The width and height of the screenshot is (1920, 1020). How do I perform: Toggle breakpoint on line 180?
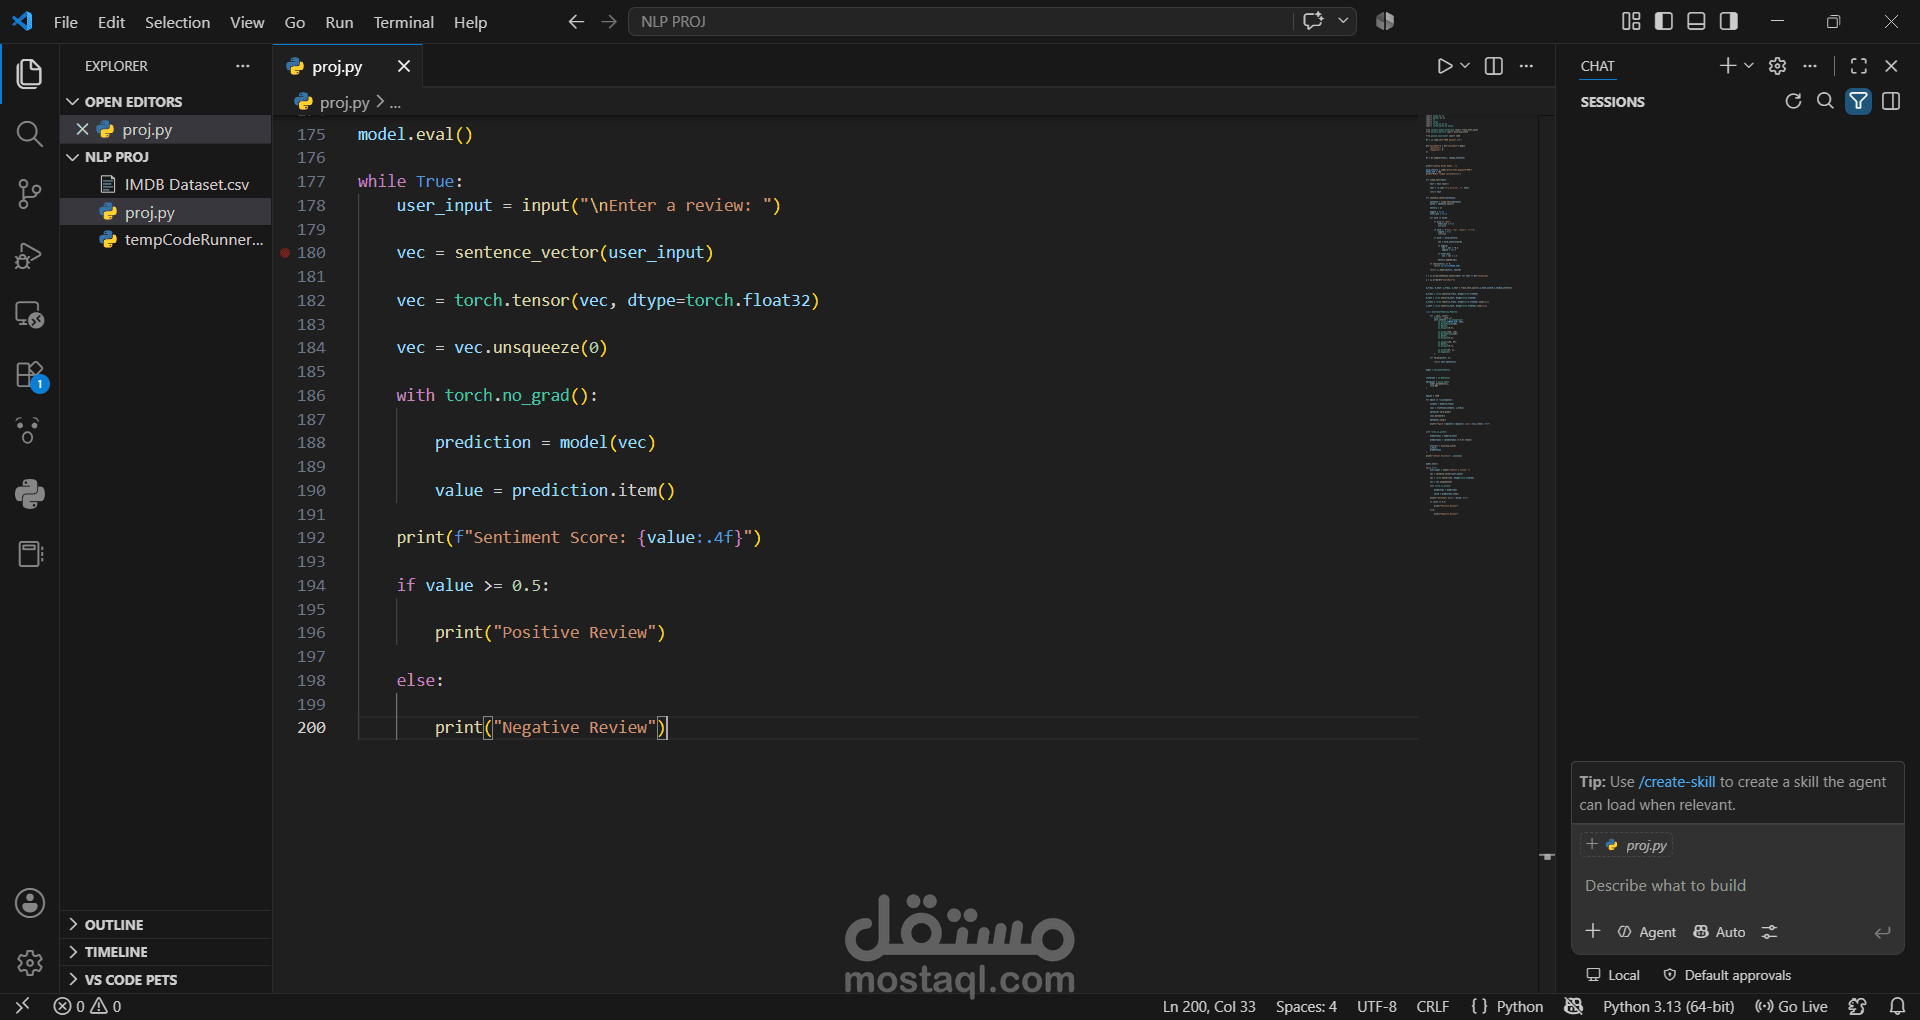tap(285, 253)
